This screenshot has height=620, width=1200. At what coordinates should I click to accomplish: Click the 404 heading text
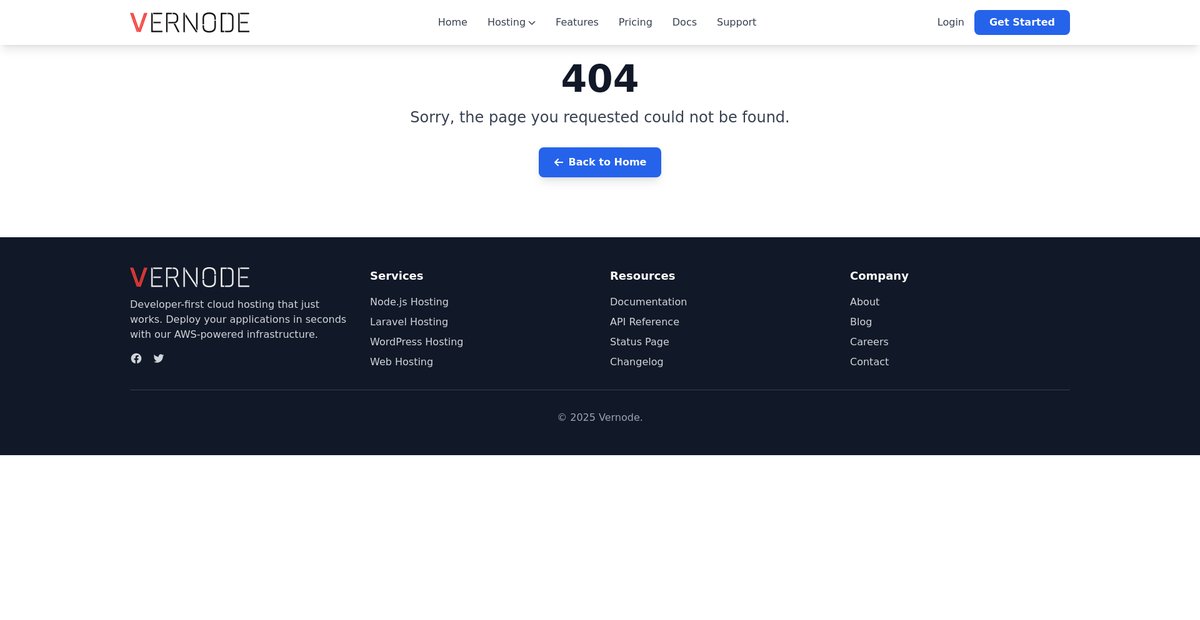[600, 79]
